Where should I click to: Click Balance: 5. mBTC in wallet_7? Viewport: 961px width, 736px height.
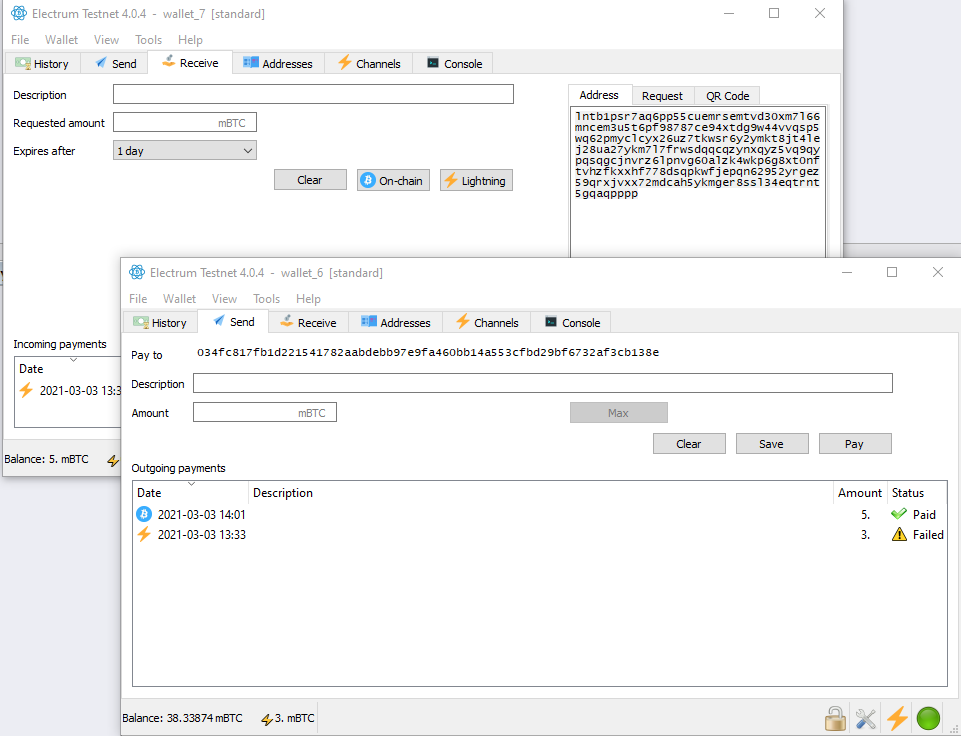point(46,459)
